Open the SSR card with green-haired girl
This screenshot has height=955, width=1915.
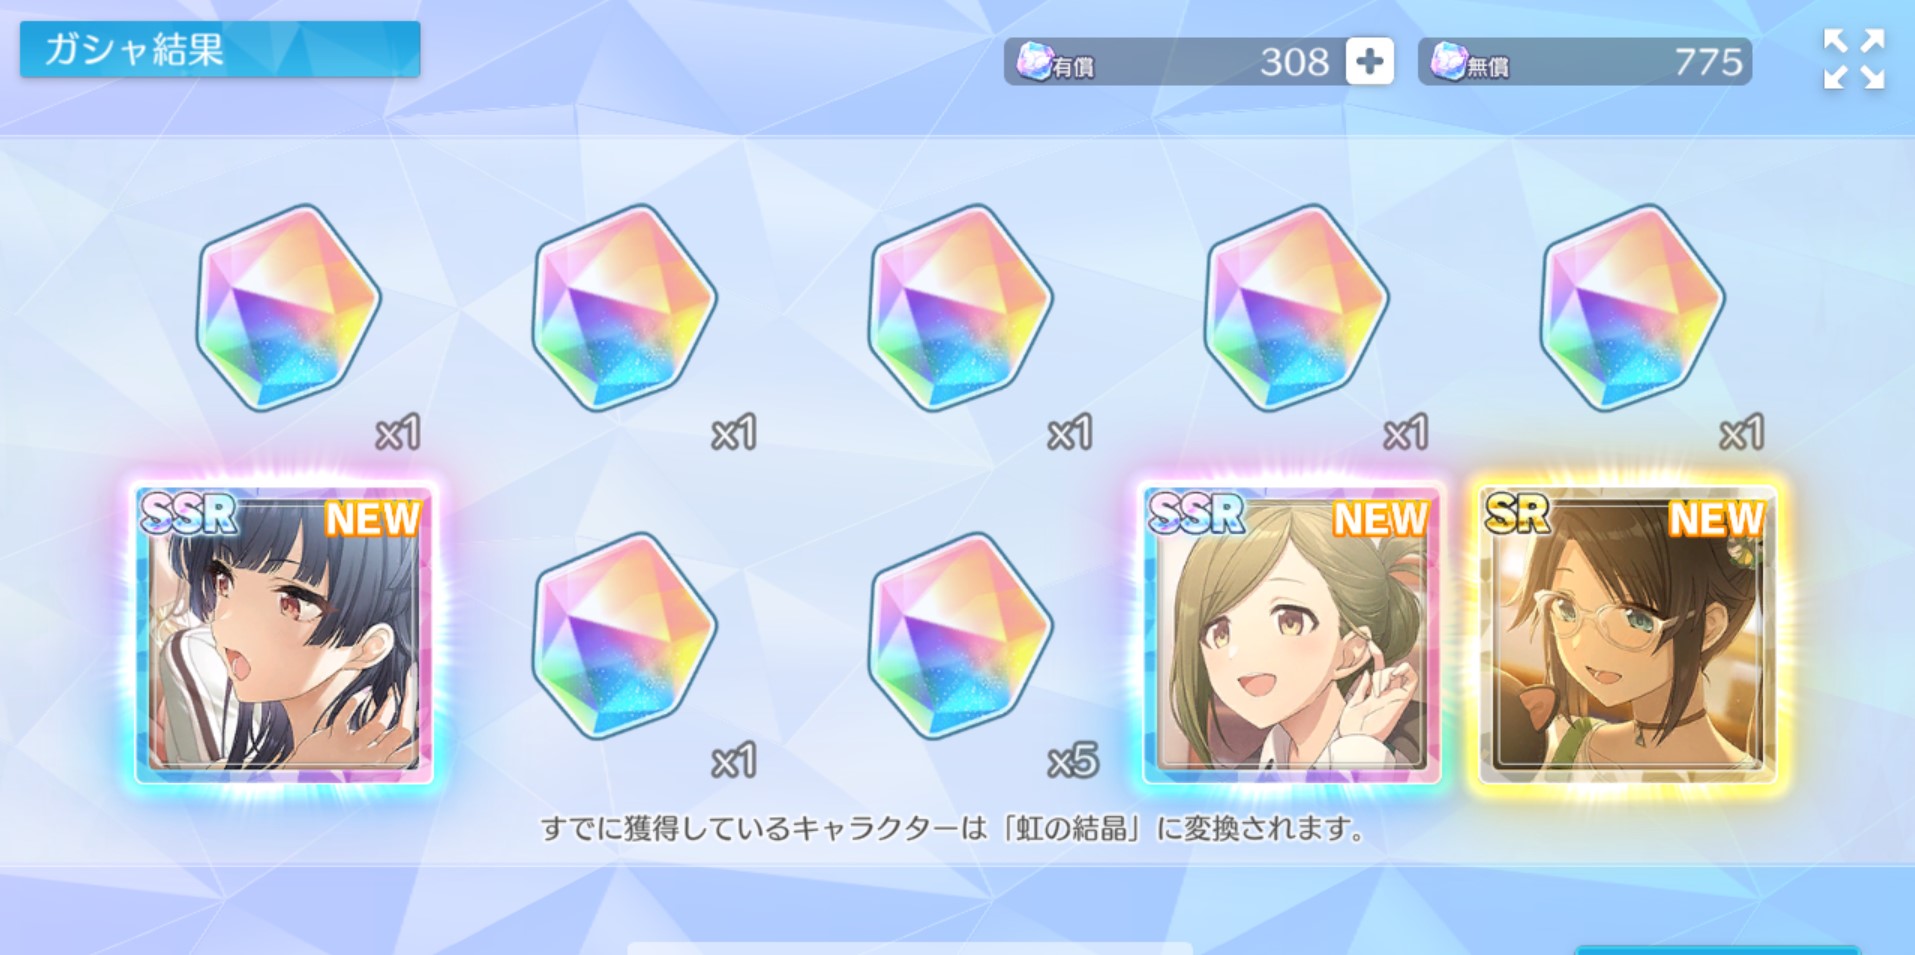coord(1292,633)
